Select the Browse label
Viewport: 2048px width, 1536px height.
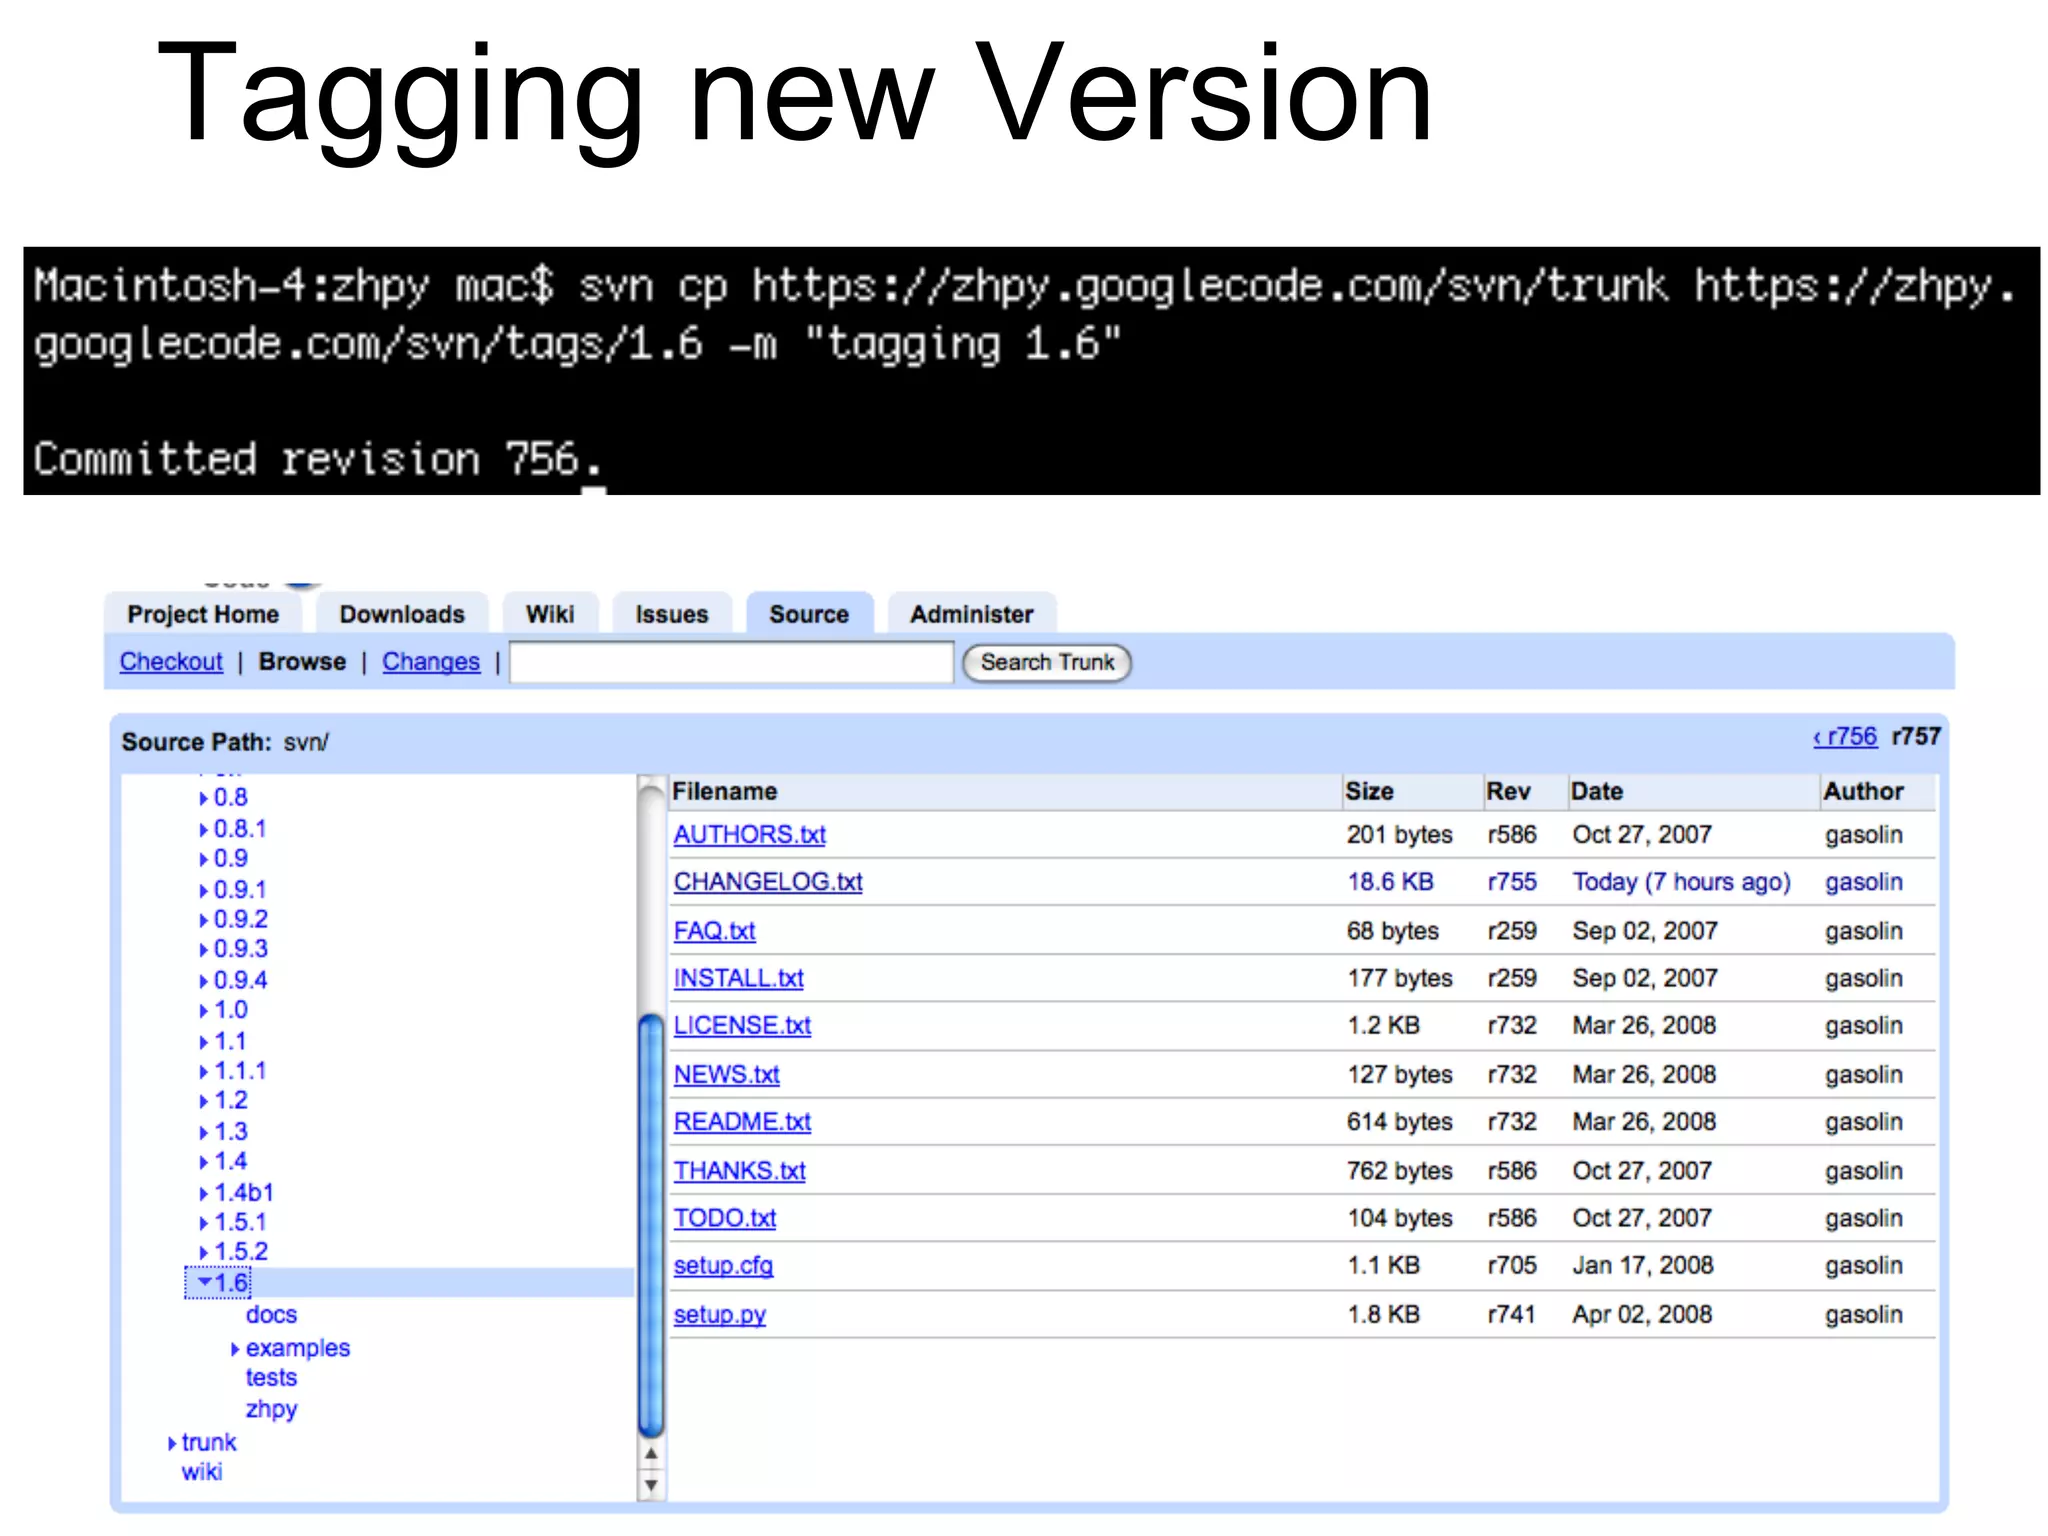(x=302, y=662)
